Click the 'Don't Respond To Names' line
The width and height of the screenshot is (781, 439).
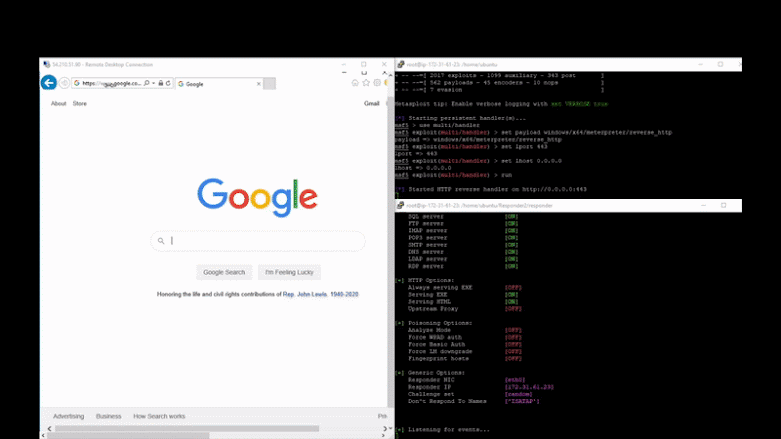pos(474,401)
